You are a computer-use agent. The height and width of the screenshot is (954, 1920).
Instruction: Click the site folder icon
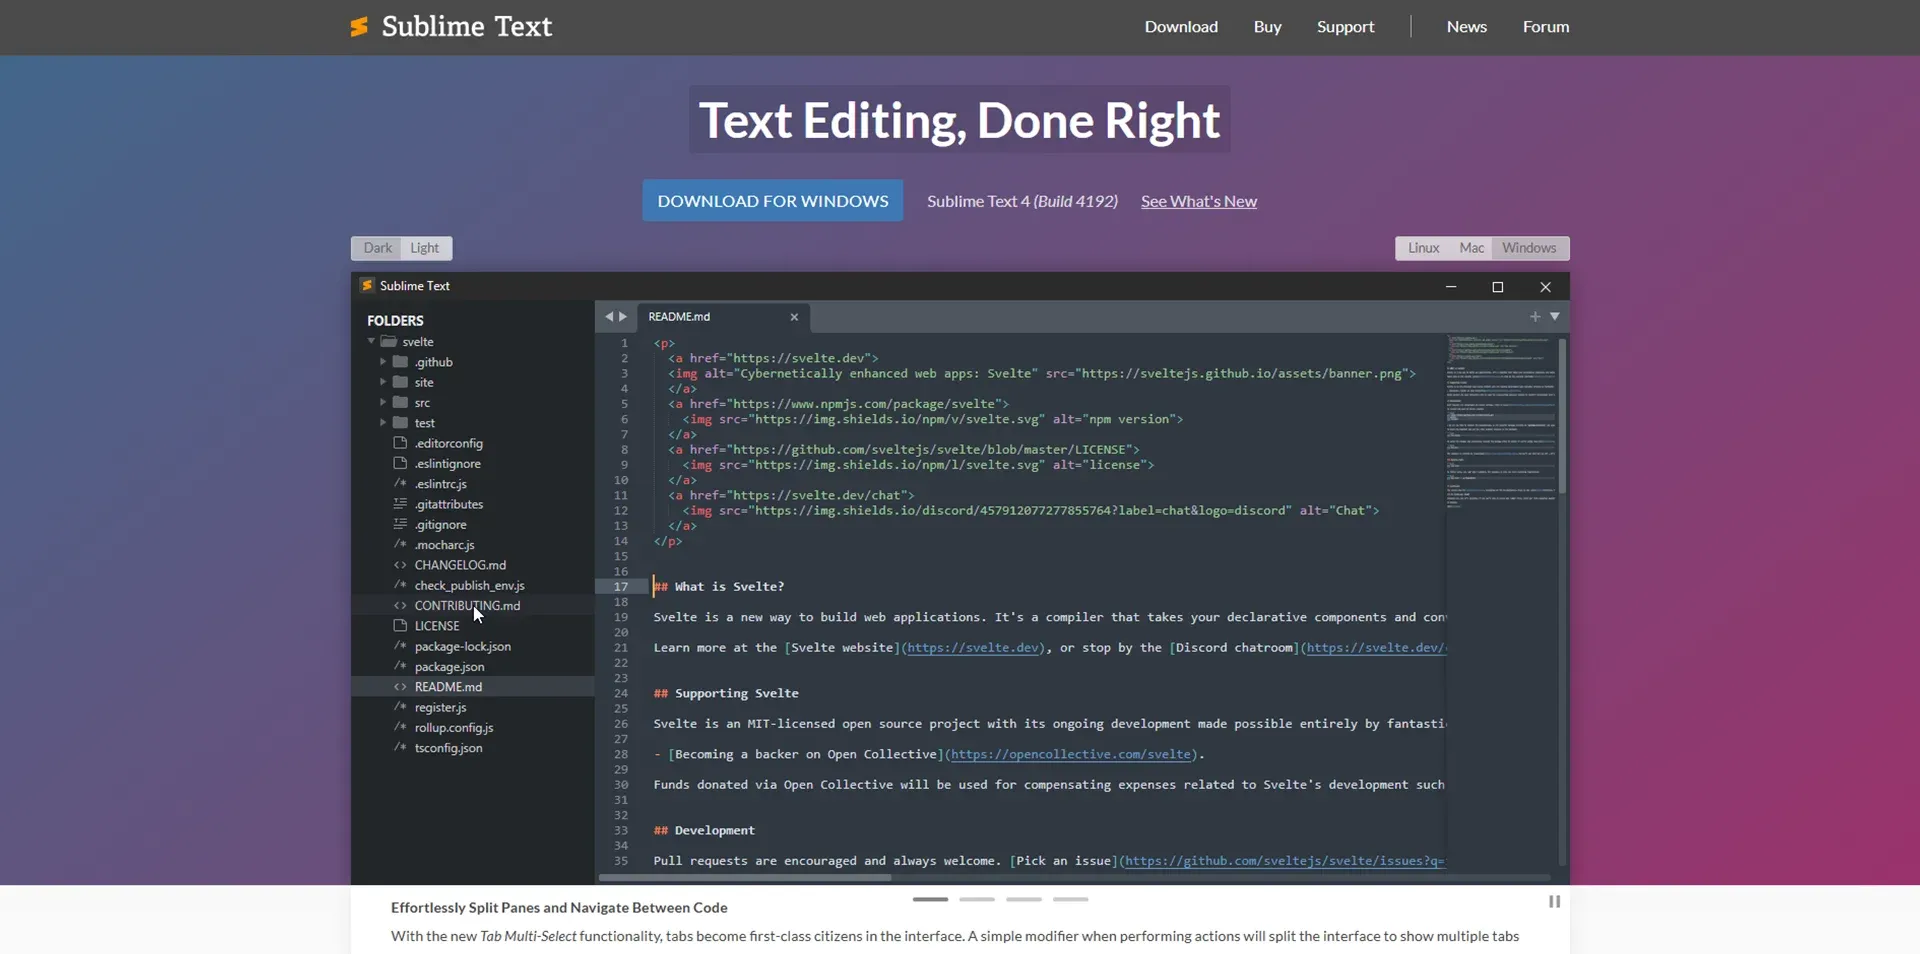pyautogui.click(x=400, y=382)
